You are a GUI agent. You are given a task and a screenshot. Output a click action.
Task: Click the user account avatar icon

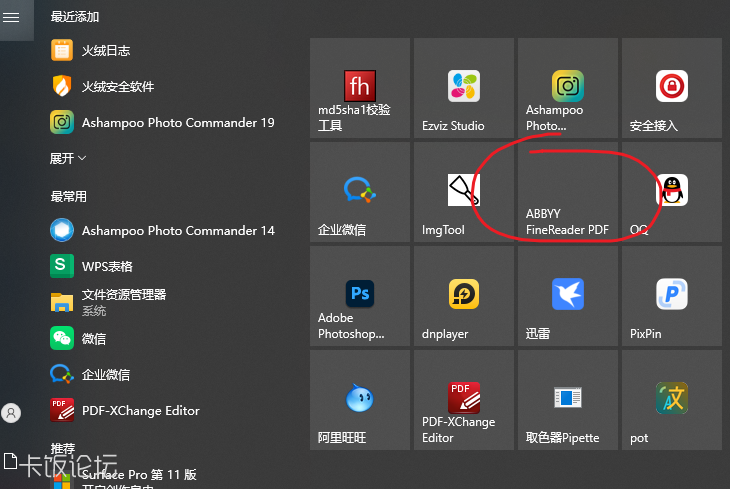[x=11, y=413]
